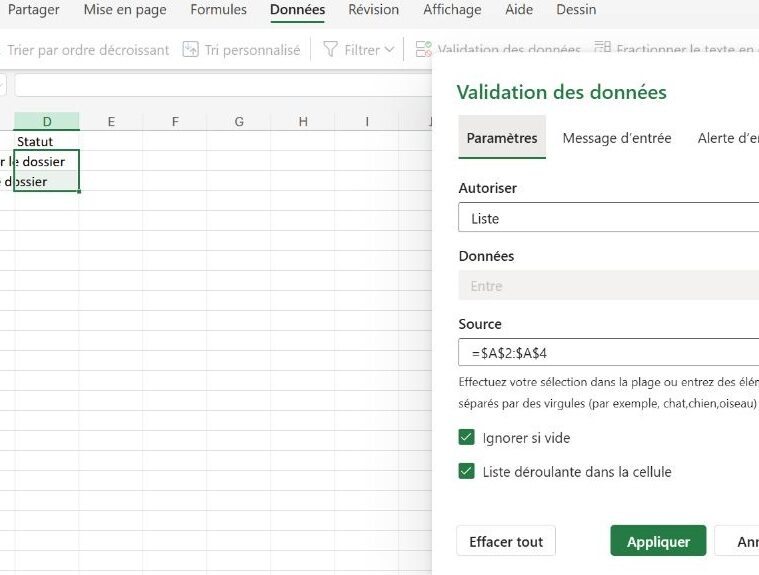
Task: Click the Effacer tout button
Action: tap(506, 541)
